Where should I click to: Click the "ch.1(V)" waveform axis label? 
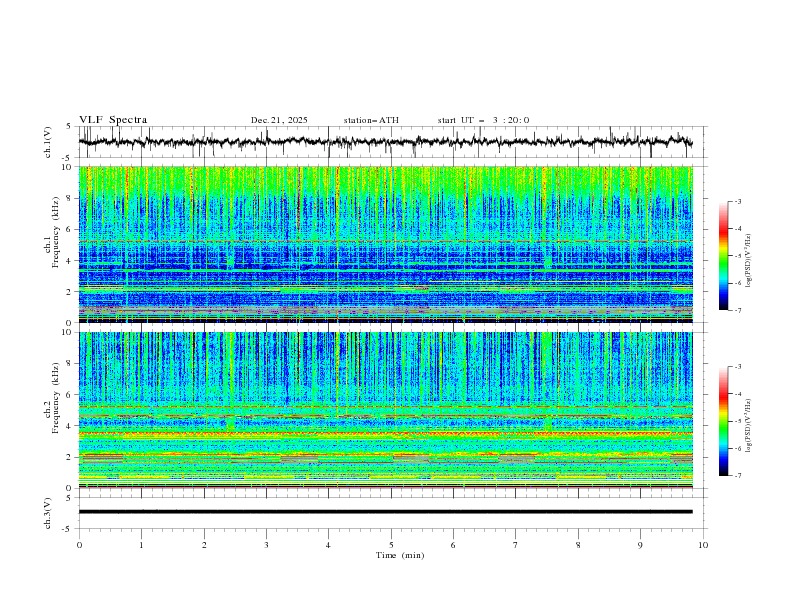[48, 142]
